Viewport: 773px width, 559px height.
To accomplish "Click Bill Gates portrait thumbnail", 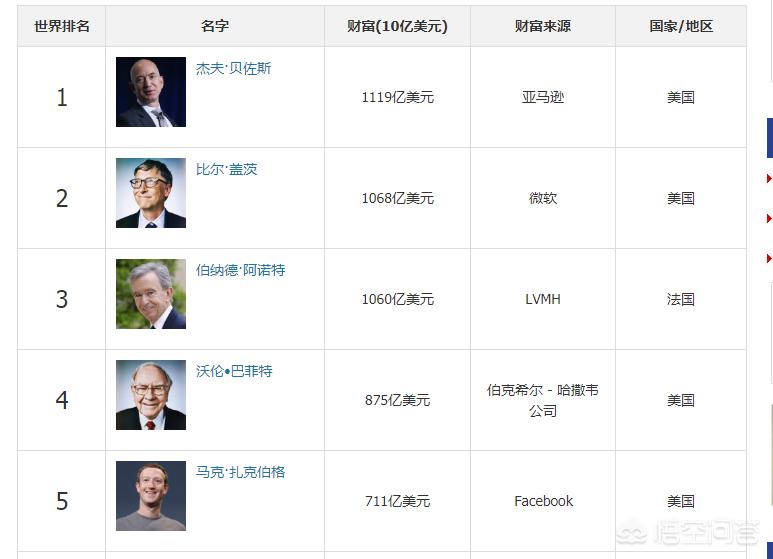I will coord(151,193).
